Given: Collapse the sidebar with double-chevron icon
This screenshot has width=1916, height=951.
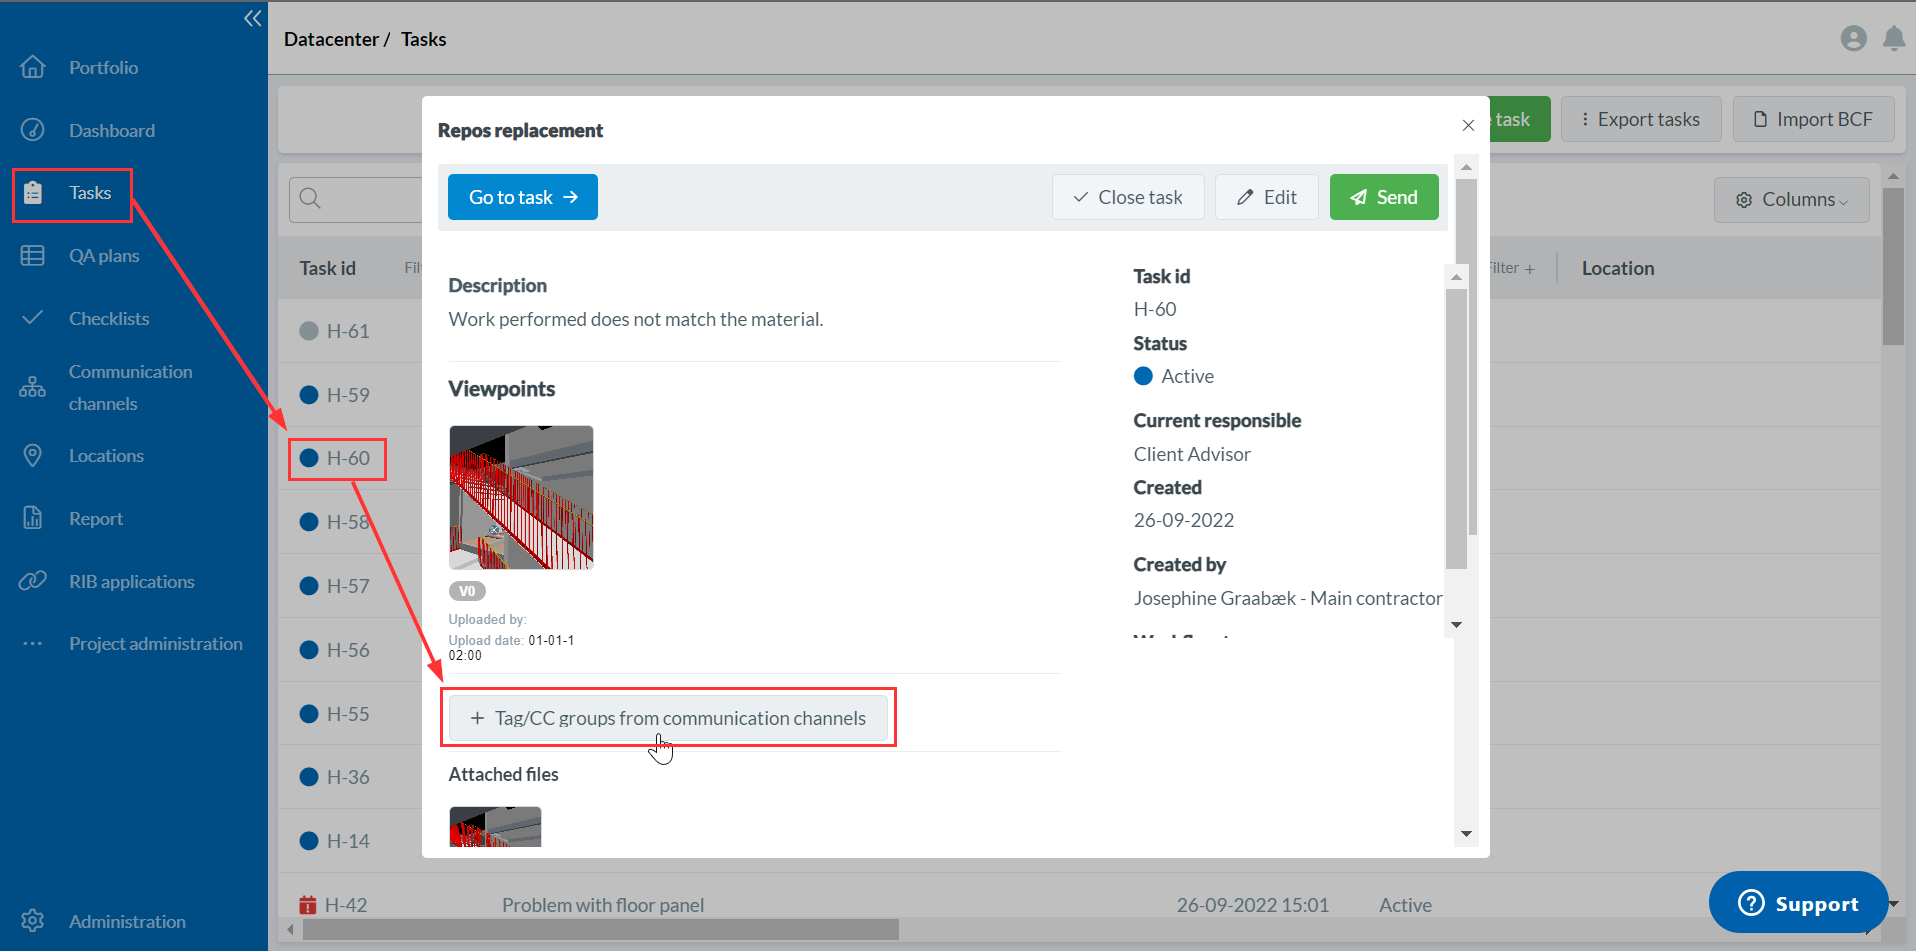Looking at the screenshot, I should (x=252, y=18).
